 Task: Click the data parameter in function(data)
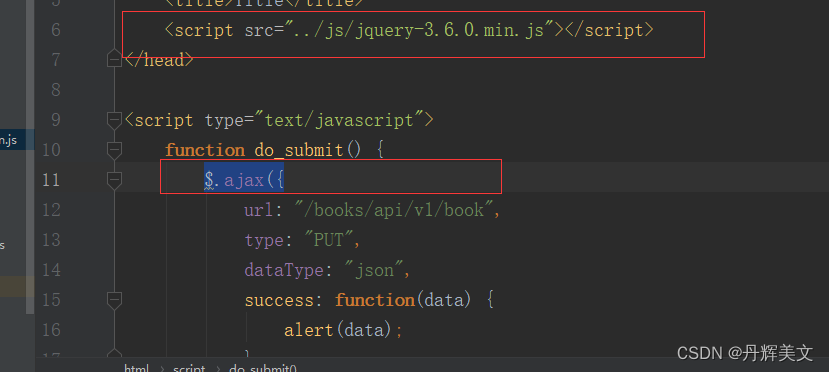[x=443, y=300]
